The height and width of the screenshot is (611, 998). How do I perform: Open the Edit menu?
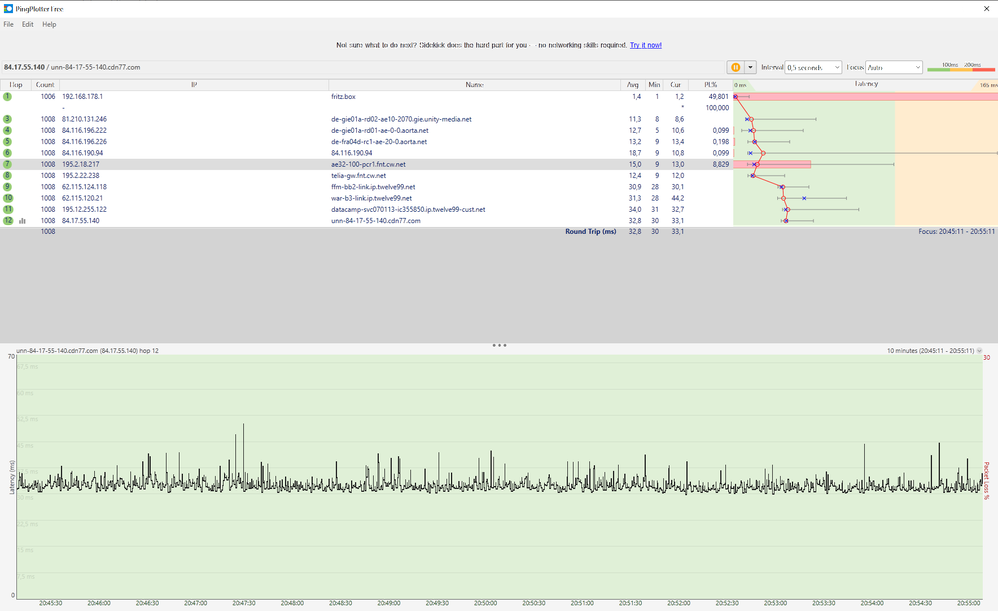[x=28, y=24]
